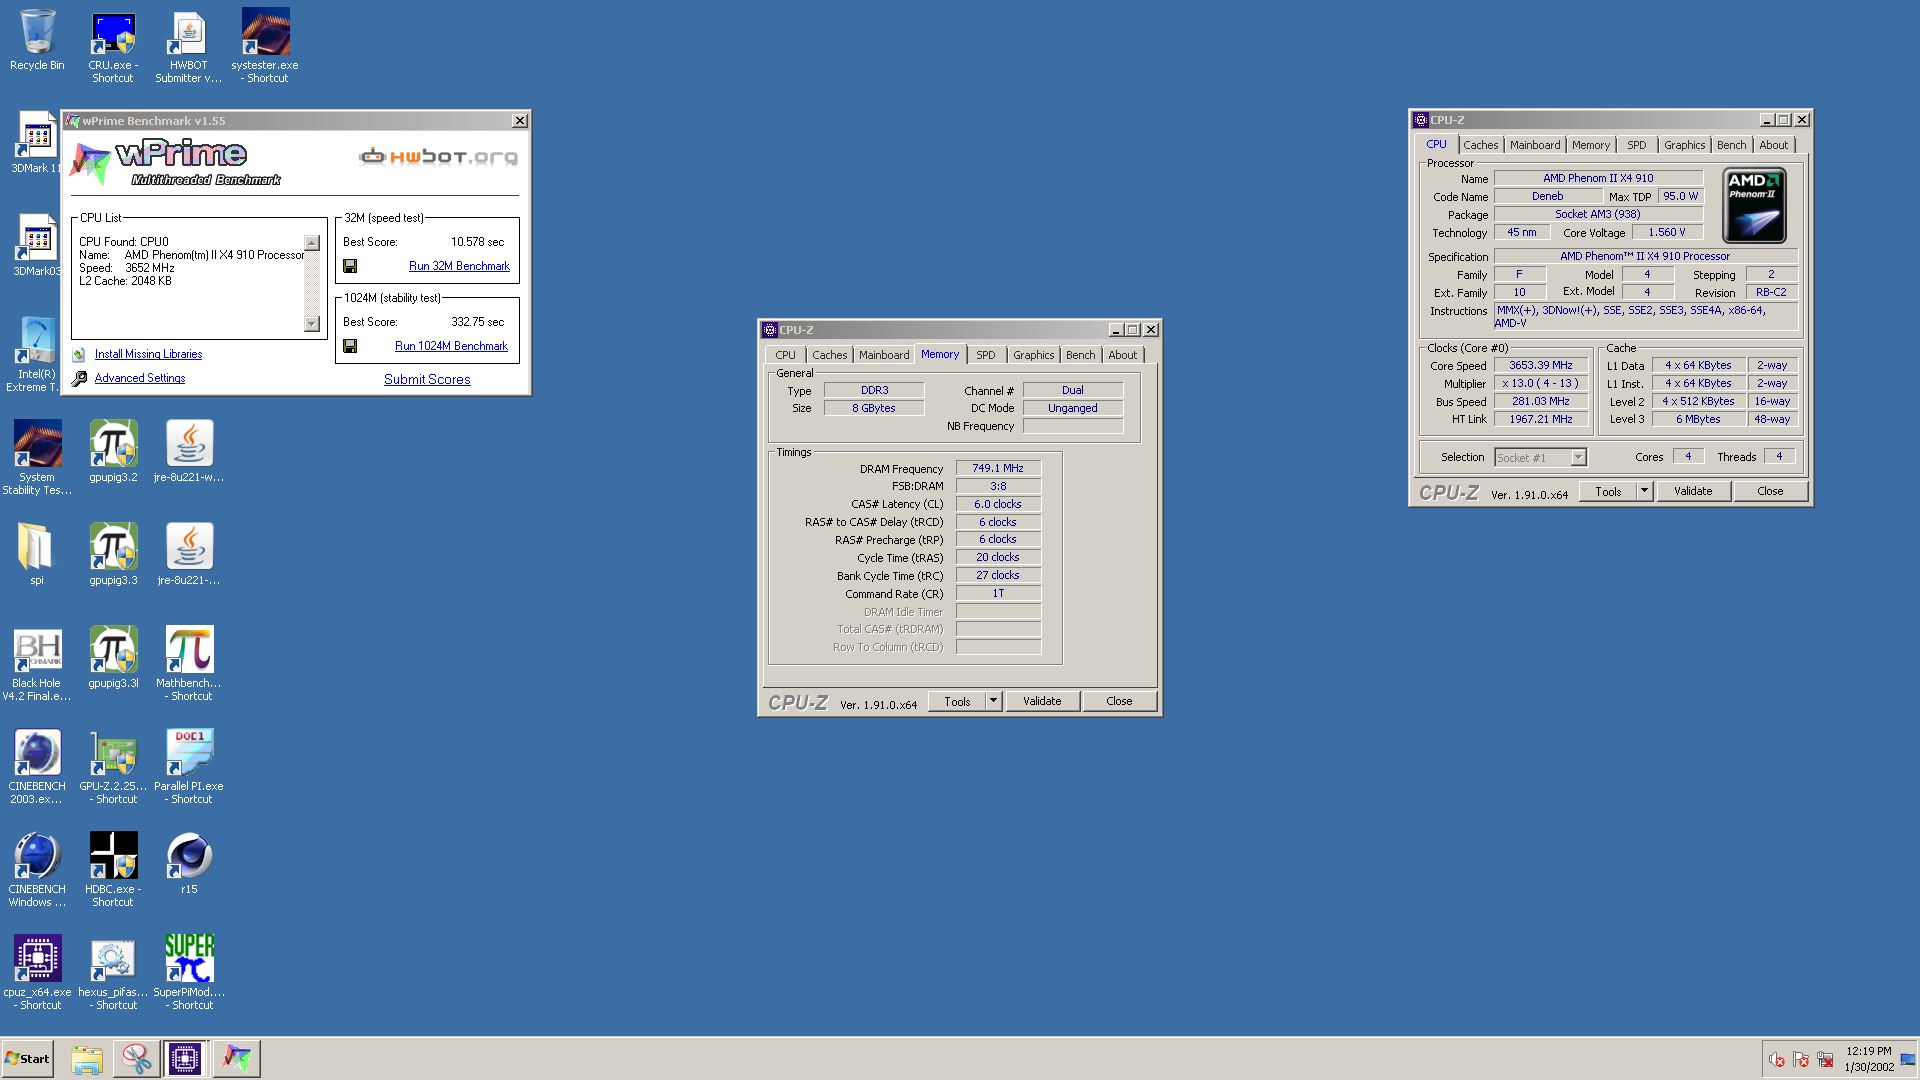This screenshot has height=1080, width=1920.
Task: Click Tools button in right CPU-Z window
Action: pyautogui.click(x=1608, y=491)
